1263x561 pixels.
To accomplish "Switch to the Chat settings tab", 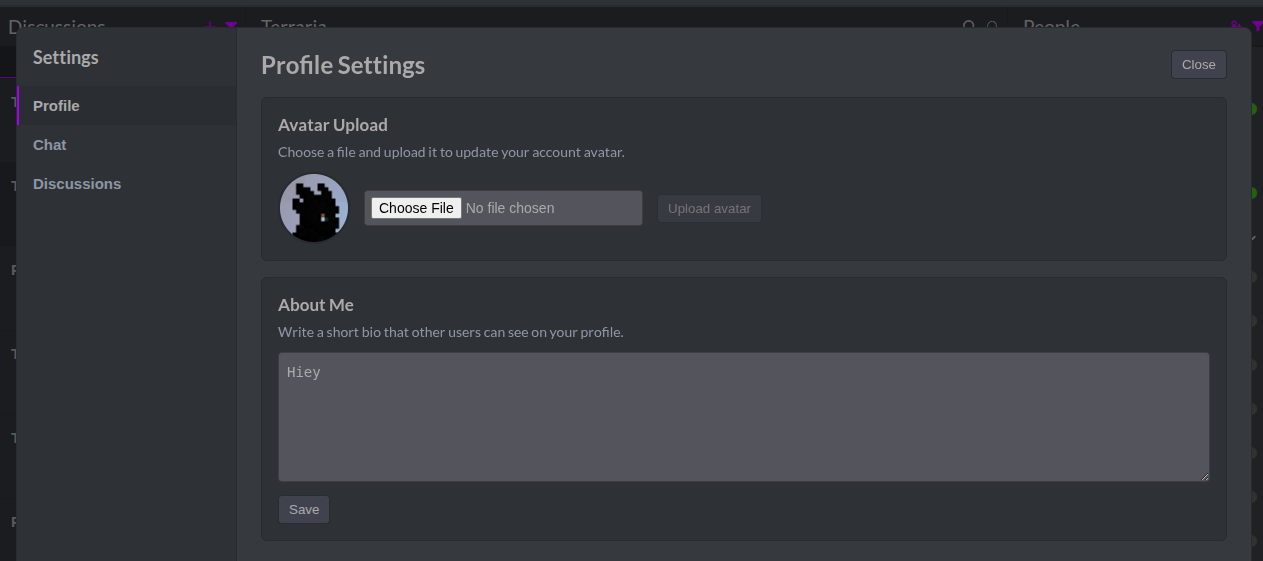I will pos(50,145).
